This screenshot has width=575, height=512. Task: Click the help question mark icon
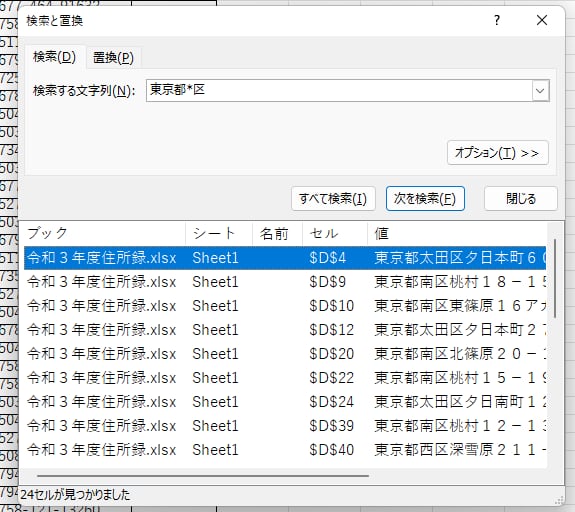click(x=497, y=20)
